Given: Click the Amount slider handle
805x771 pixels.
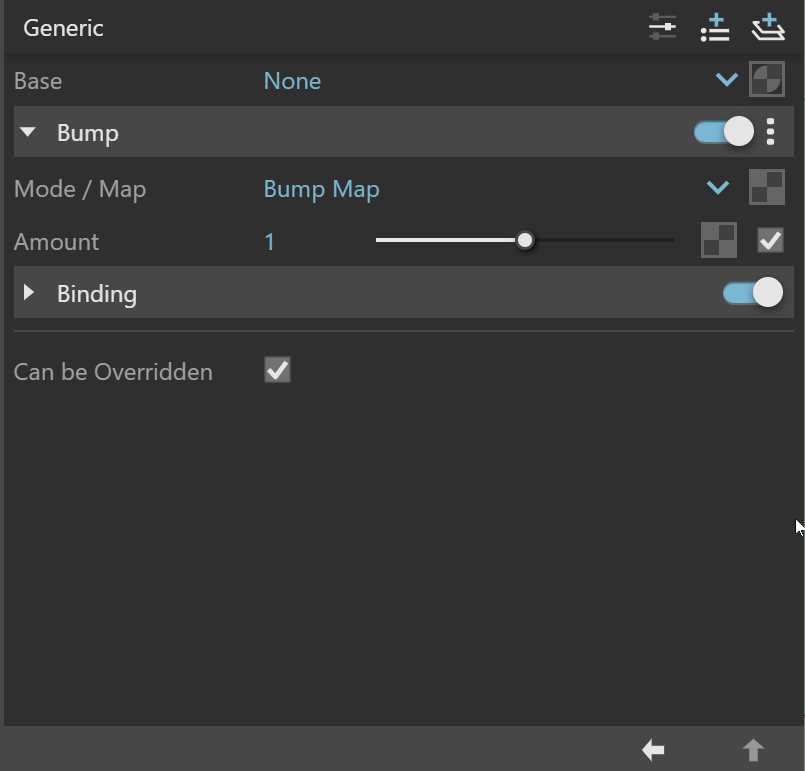Looking at the screenshot, I should click(525, 240).
